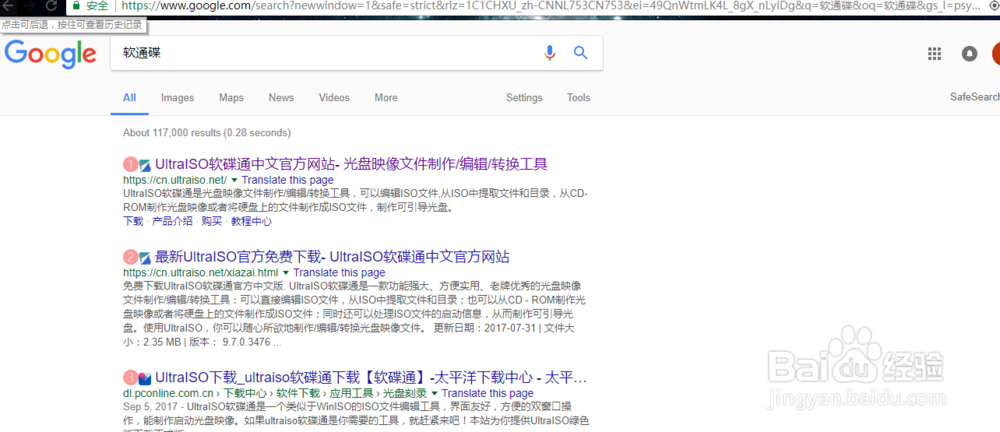The image size is (1000, 432).
Task: Open the More search menu
Action: point(386,98)
